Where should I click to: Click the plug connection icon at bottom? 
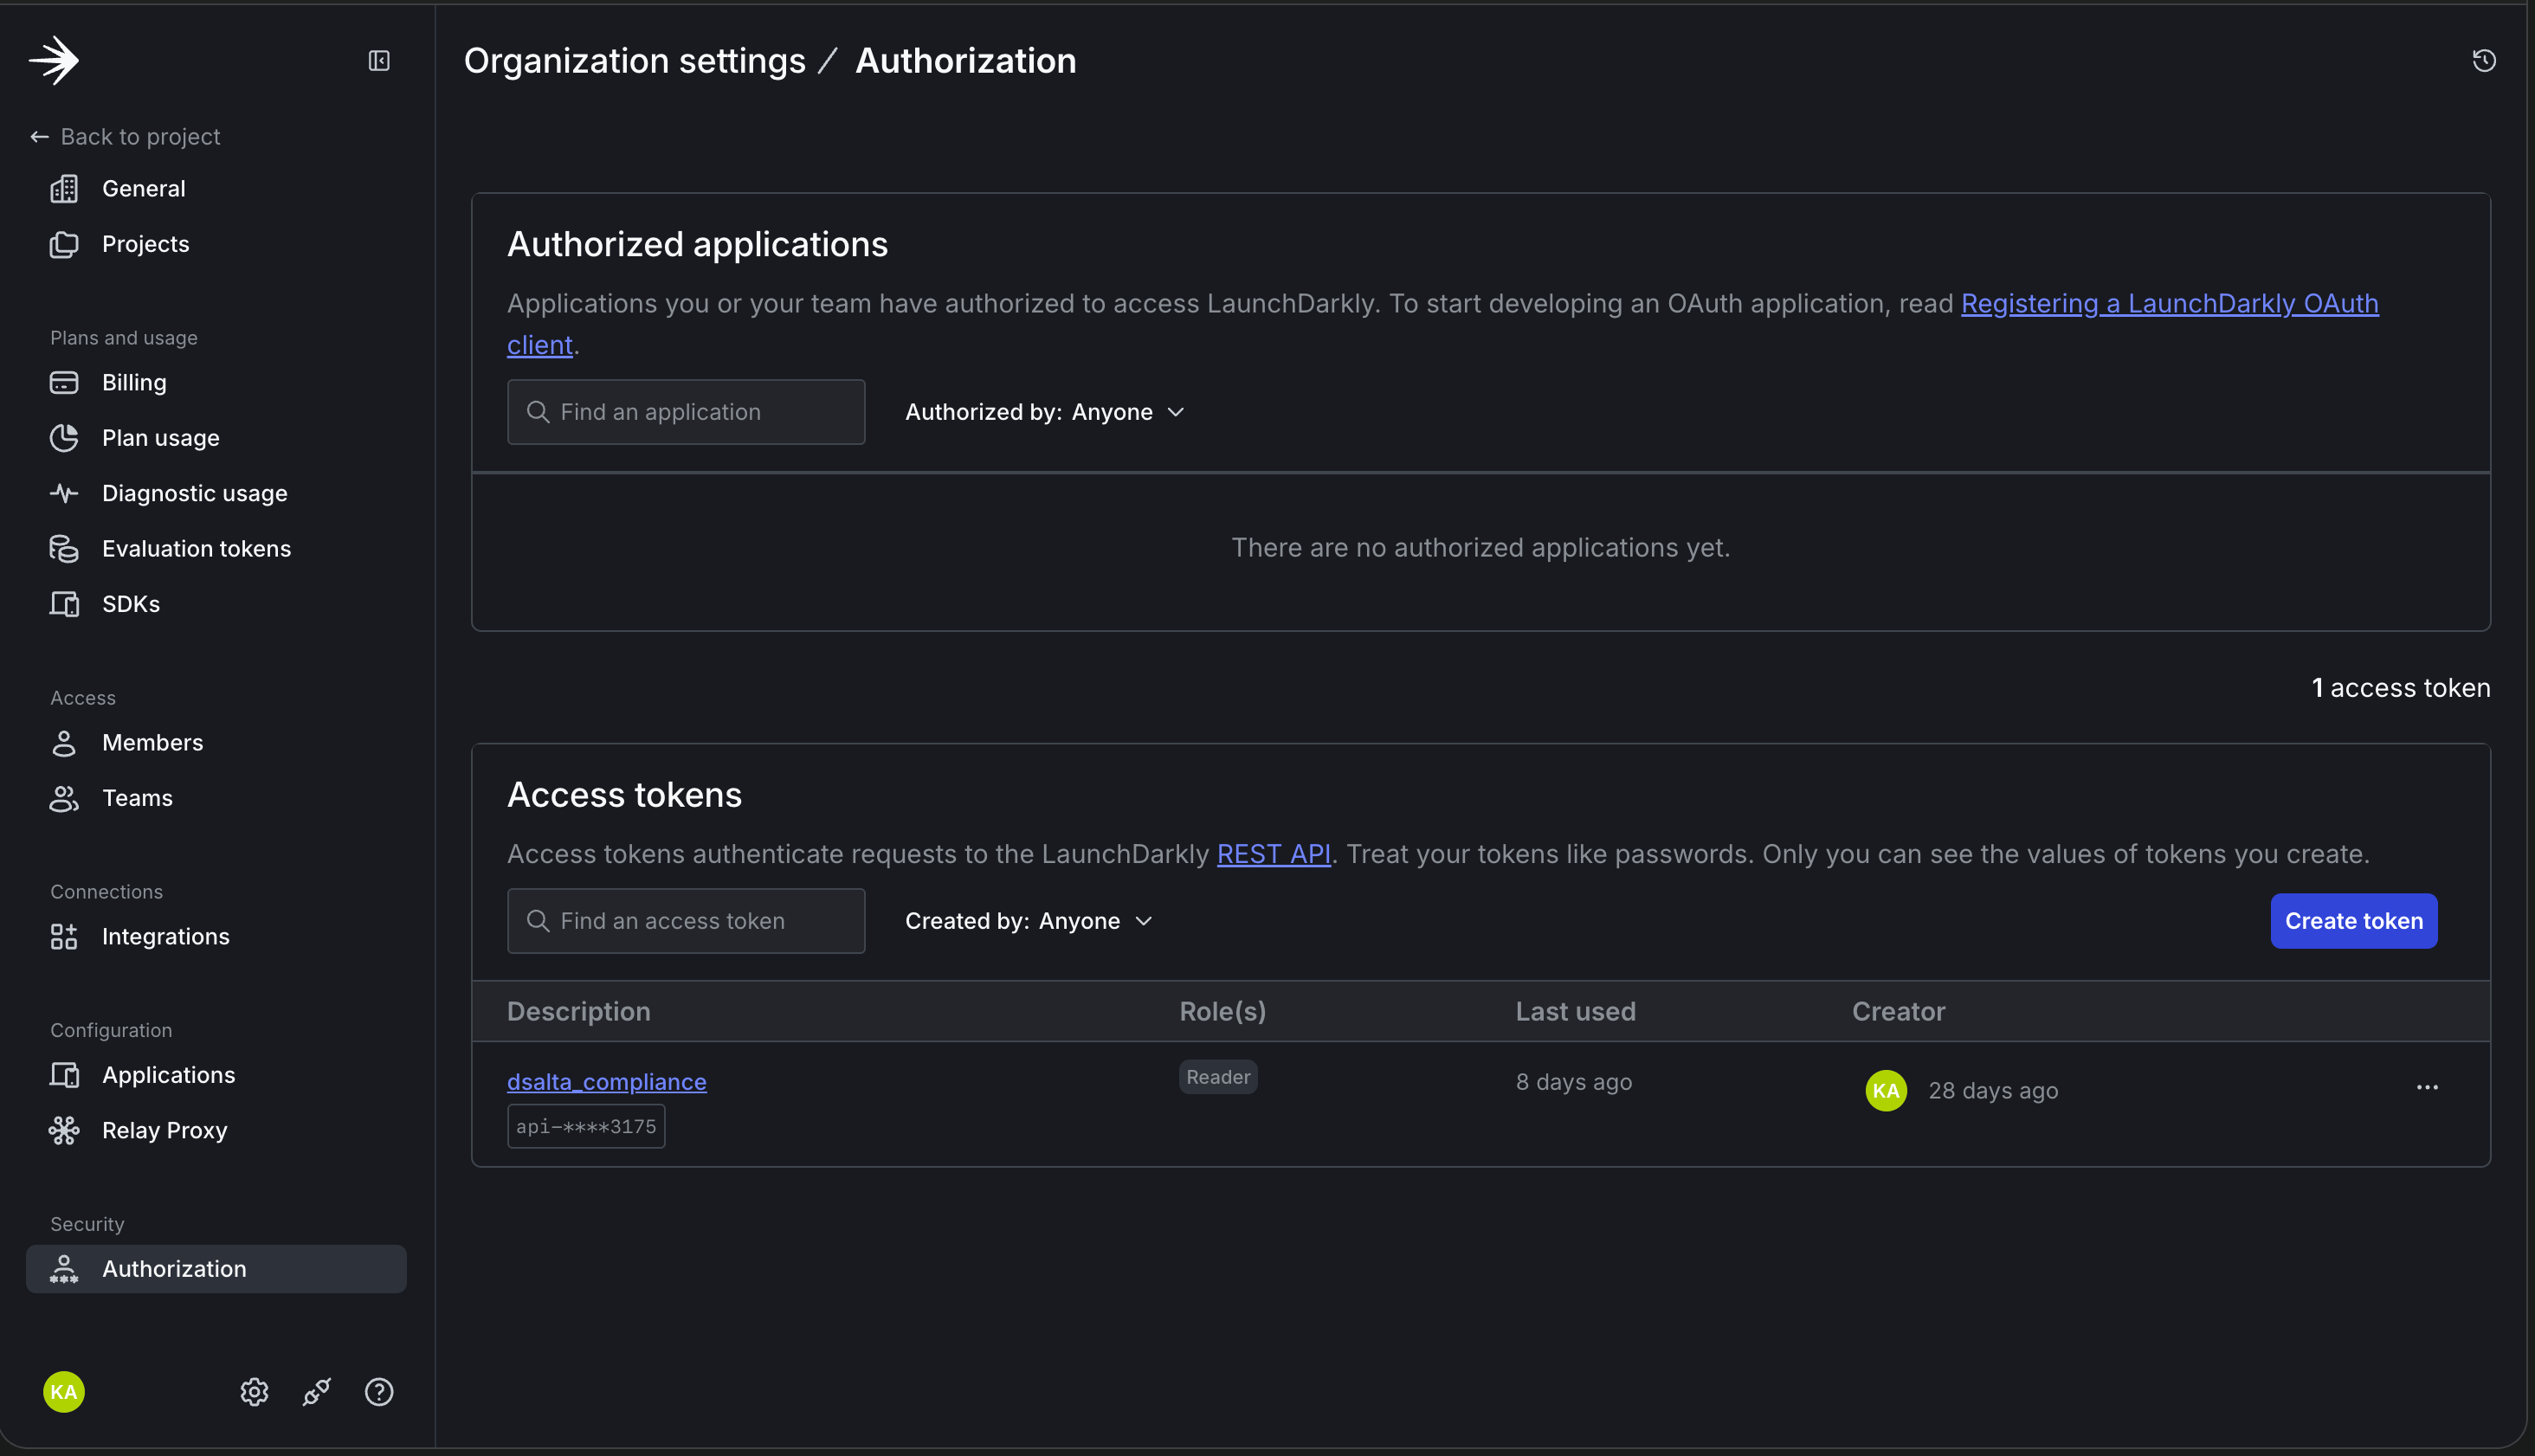pyautogui.click(x=316, y=1392)
